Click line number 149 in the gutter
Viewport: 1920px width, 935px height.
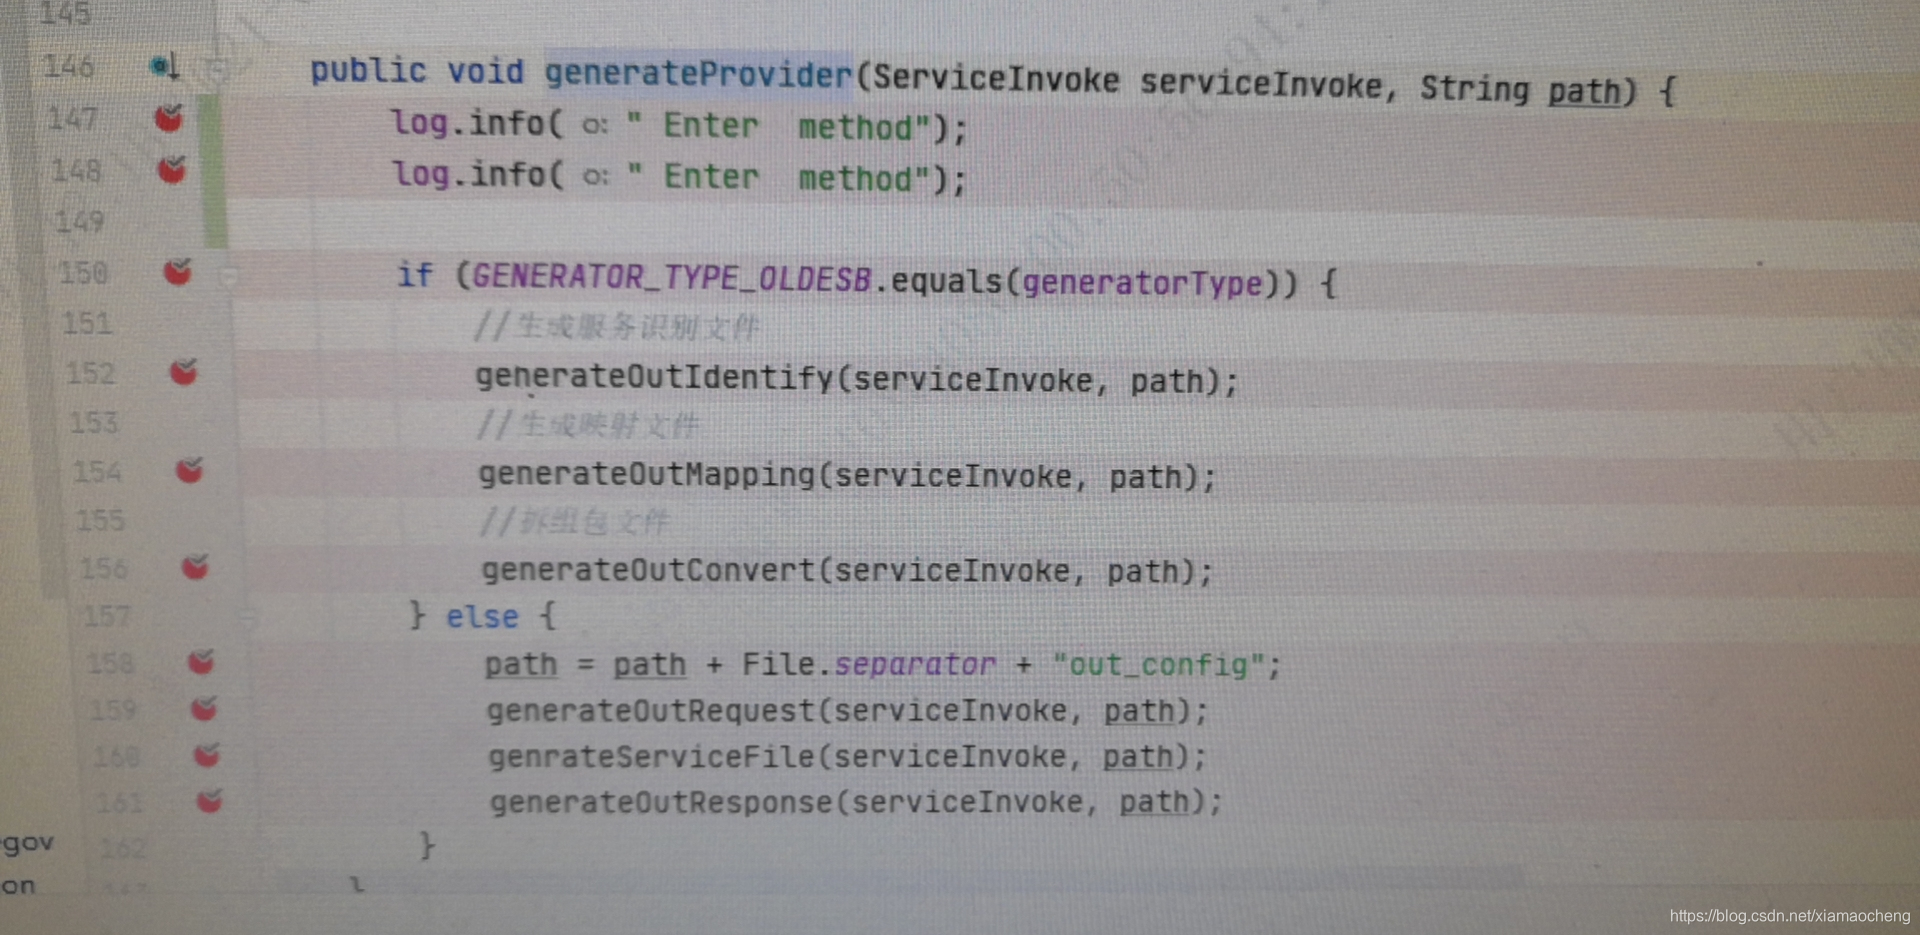pos(80,220)
